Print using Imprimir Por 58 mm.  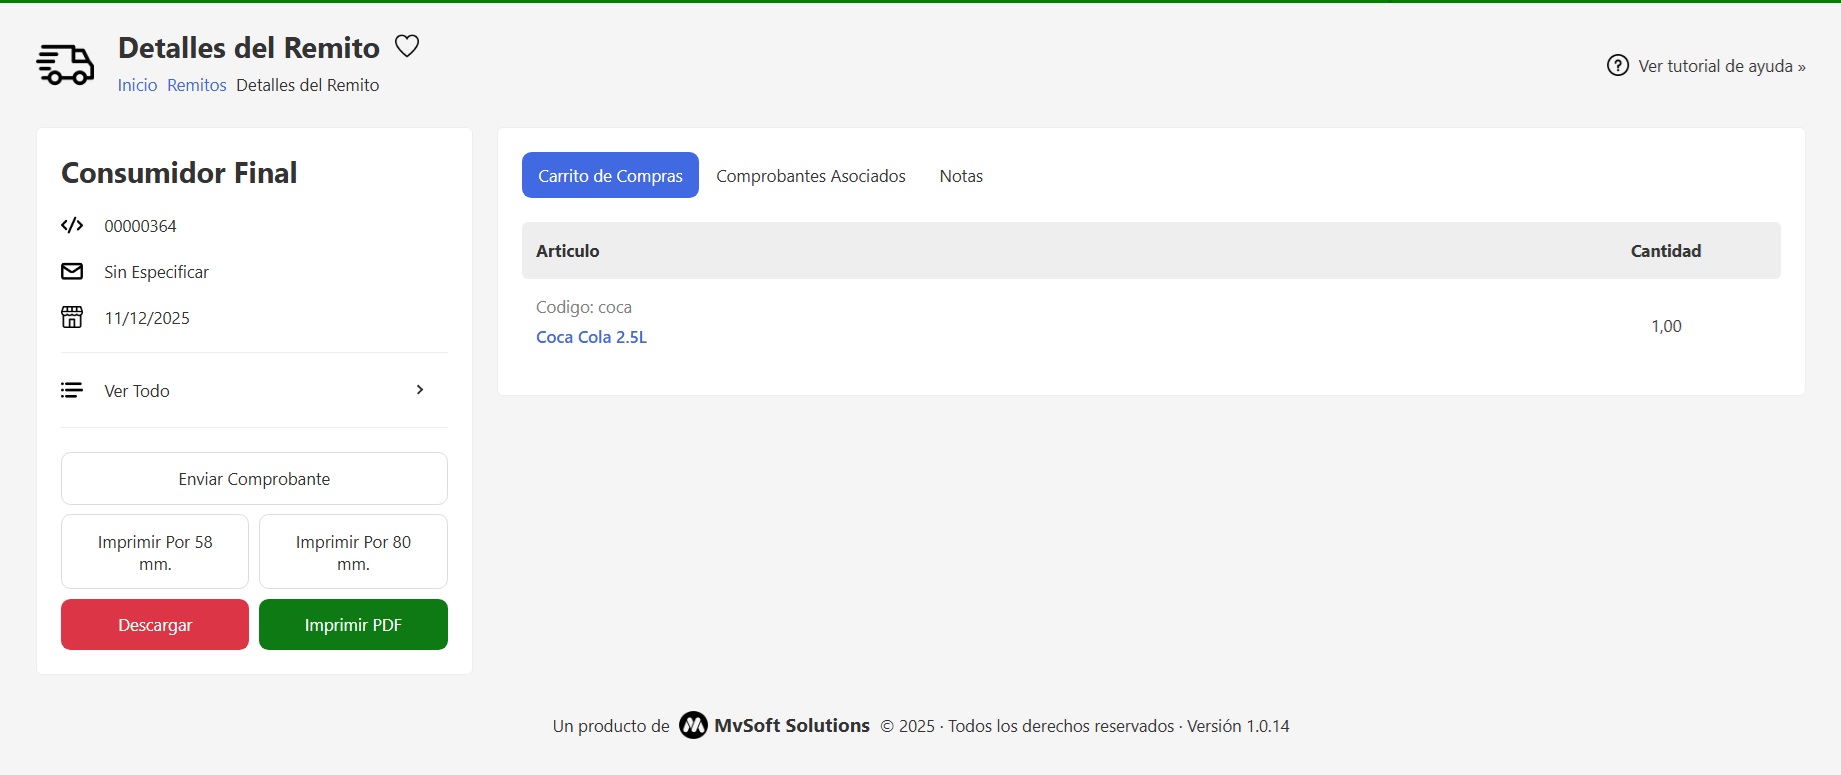(x=155, y=552)
